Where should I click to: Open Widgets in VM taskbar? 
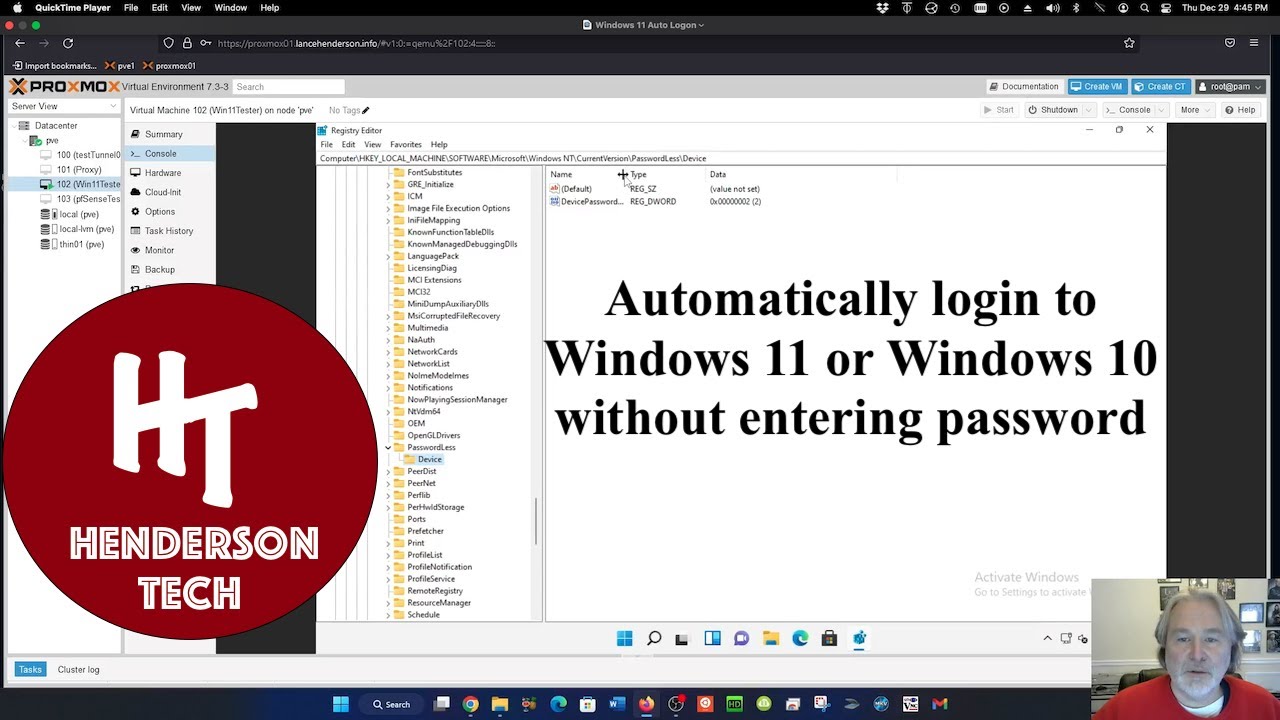click(712, 638)
